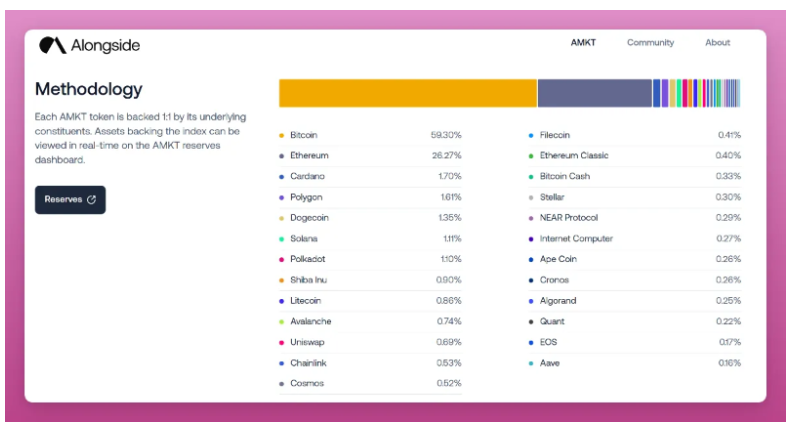Click Polygon's 1.61% value
Image resolution: width=790 pixels, height=428 pixels.
tap(451, 197)
